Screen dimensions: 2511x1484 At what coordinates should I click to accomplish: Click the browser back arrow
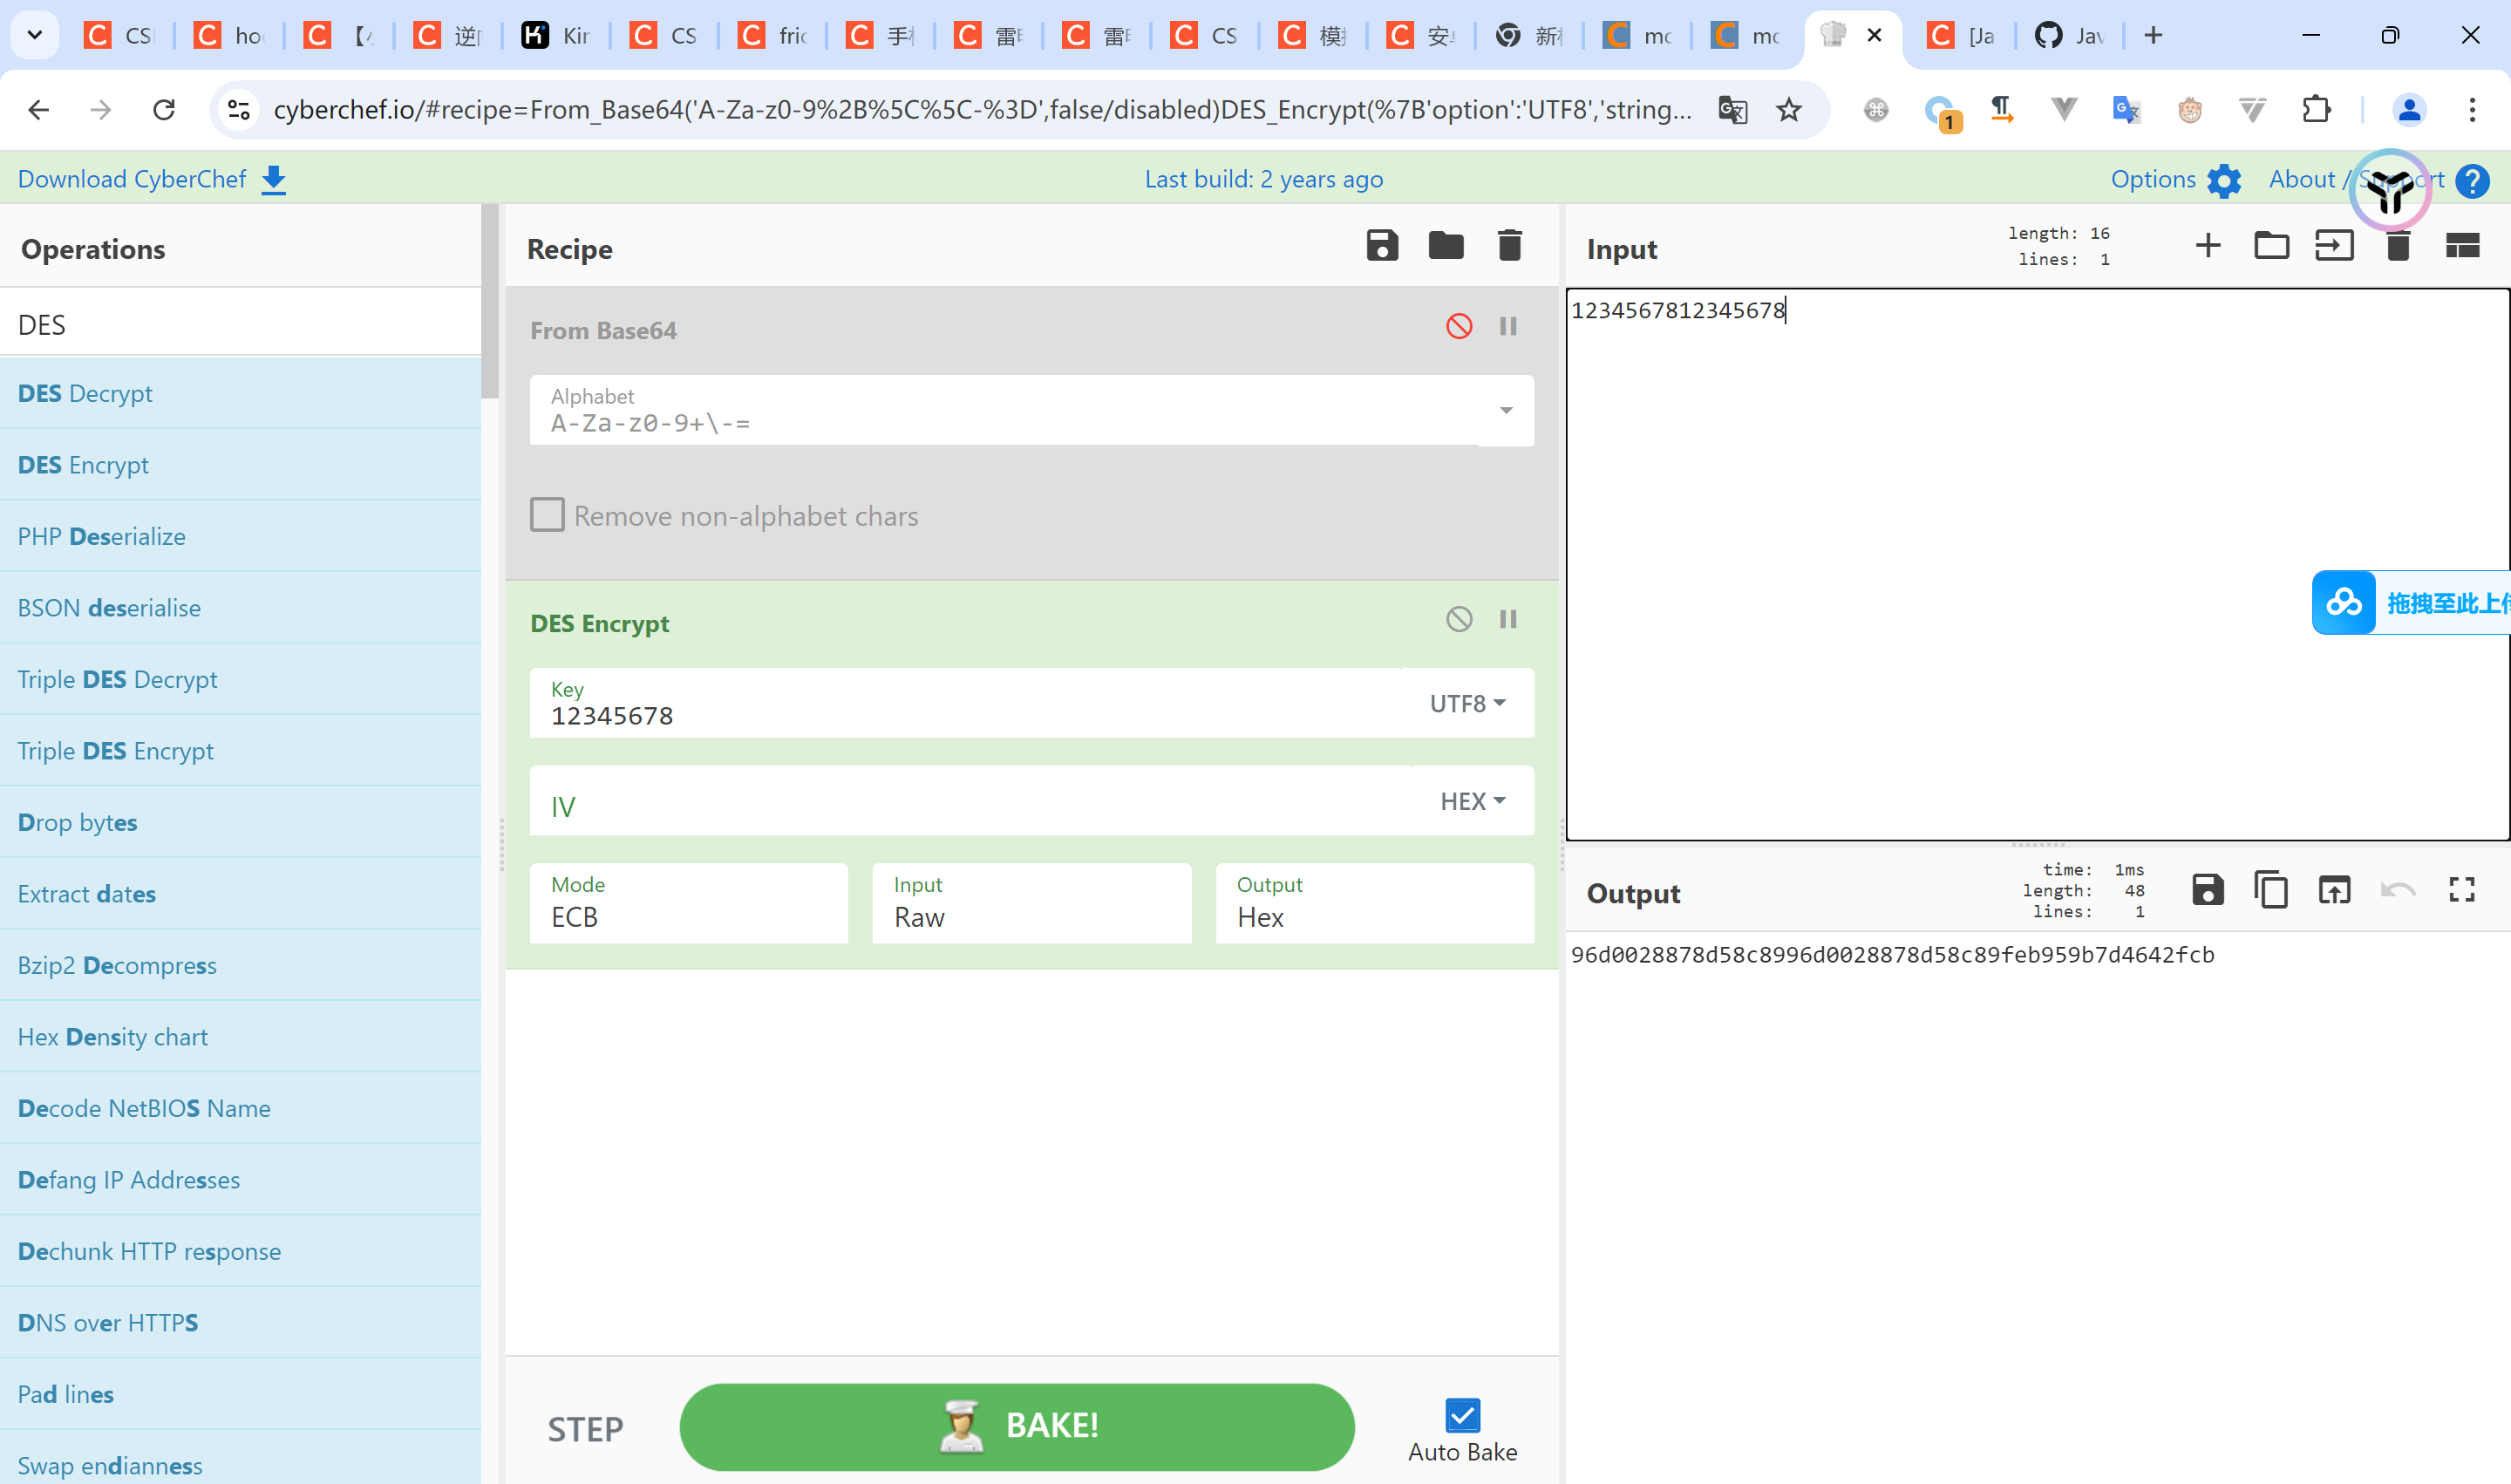tap(38, 109)
